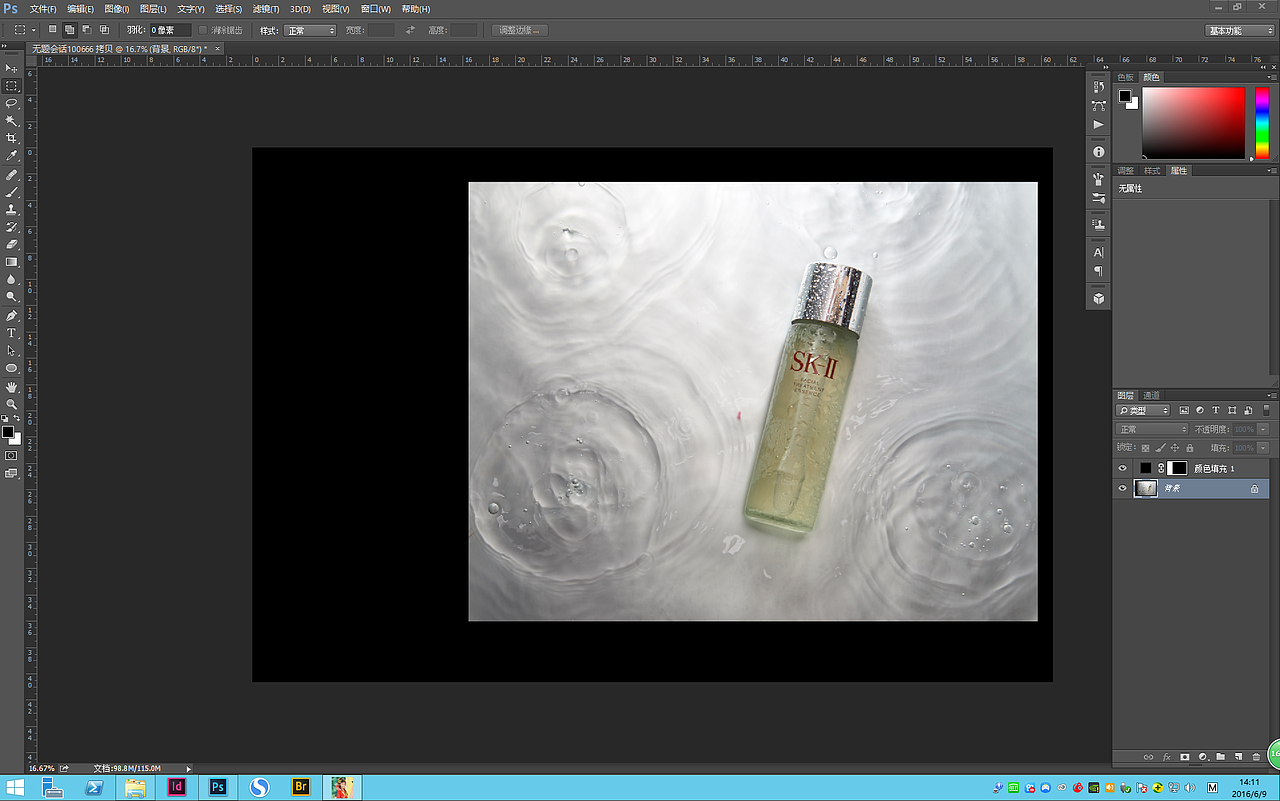Viewport: 1280px width, 801px height.
Task: Select the Gradient tool
Action: click(x=12, y=262)
